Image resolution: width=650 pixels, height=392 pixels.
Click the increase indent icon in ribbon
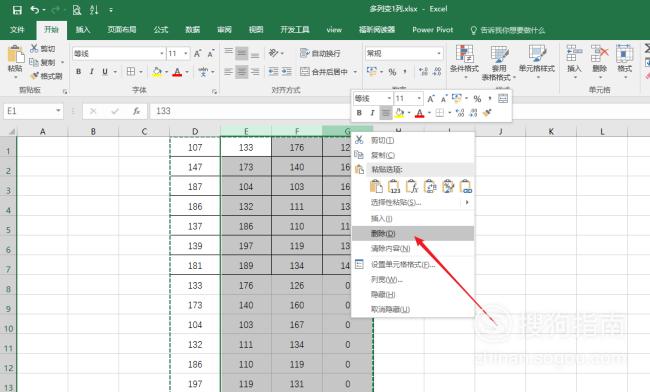click(x=287, y=72)
